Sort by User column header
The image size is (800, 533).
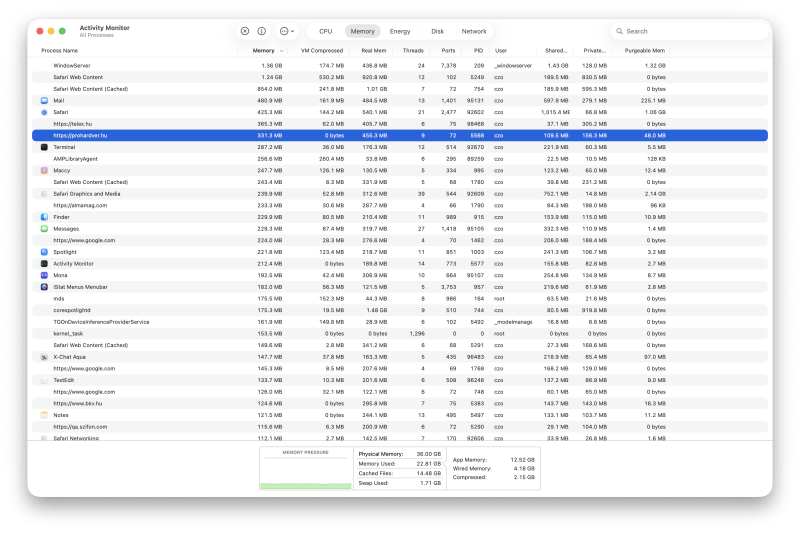pyautogui.click(x=501, y=50)
